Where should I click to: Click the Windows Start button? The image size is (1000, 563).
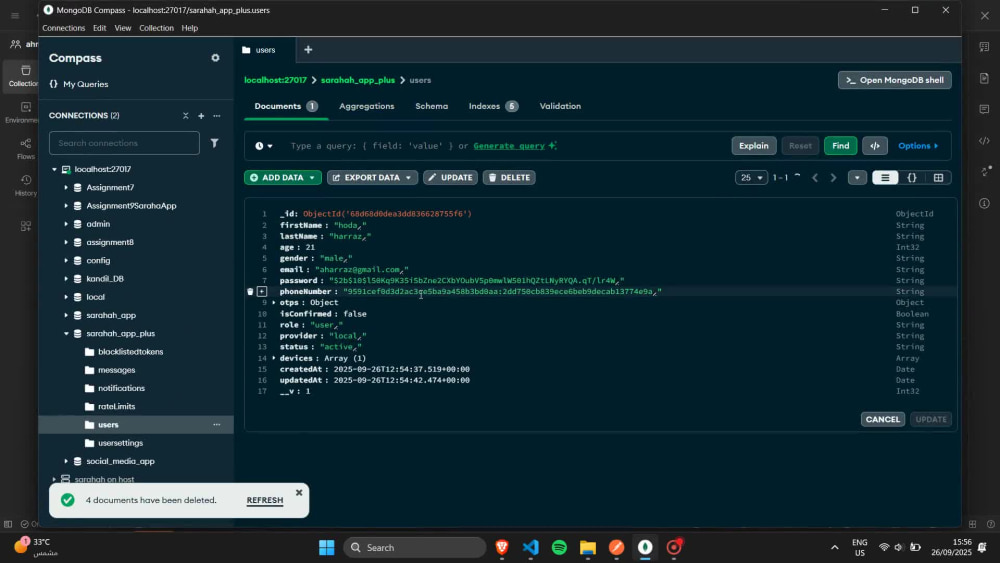327,547
